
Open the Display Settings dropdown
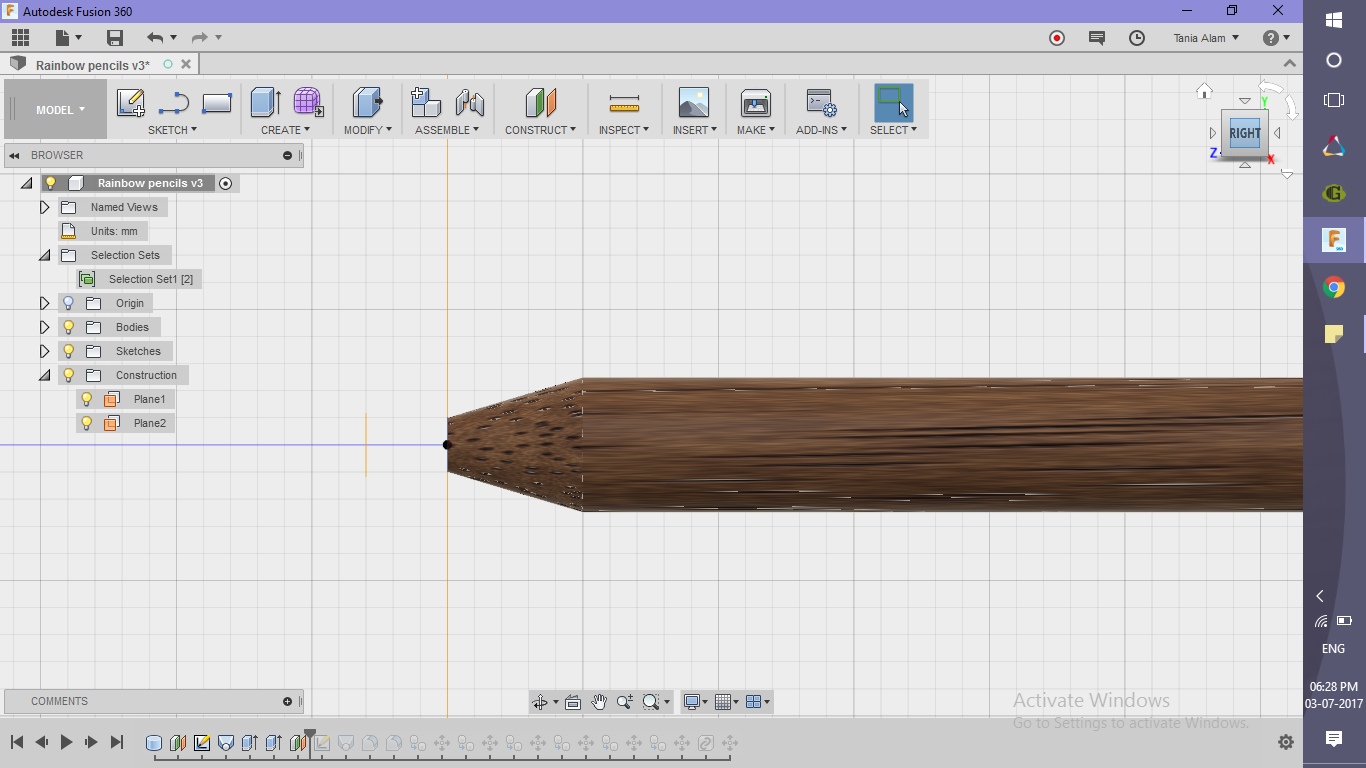click(695, 702)
